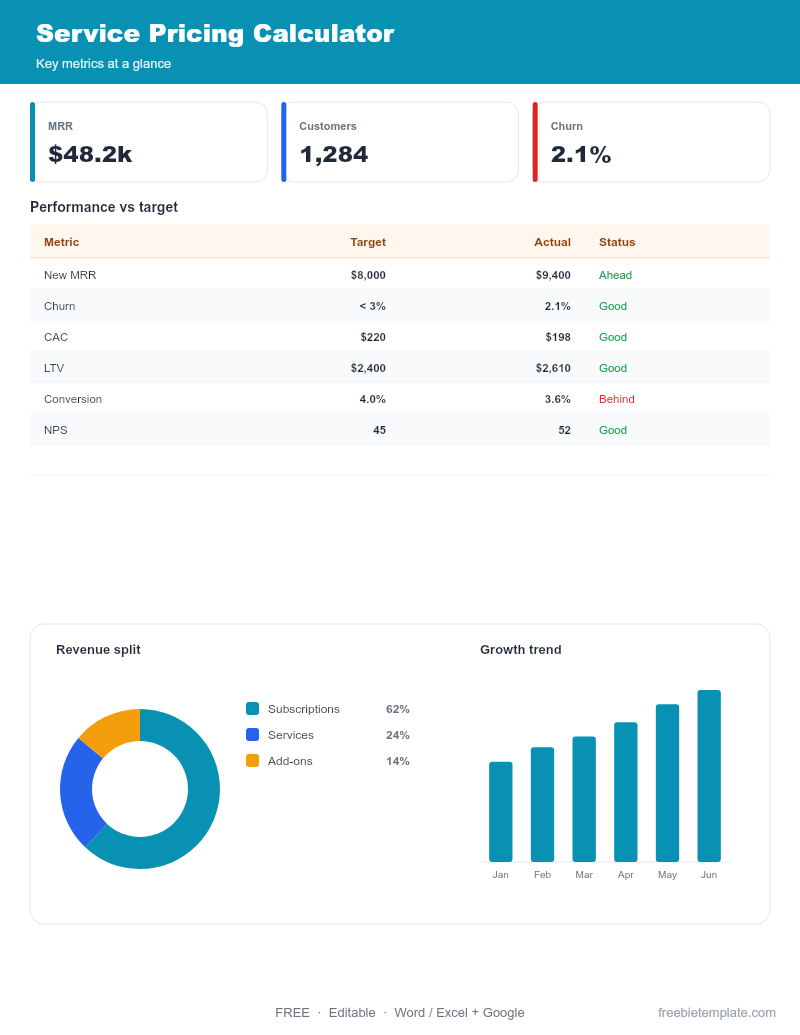800x1035 pixels.
Task: Select the Churn 2.1% metric card
Action: 651,142
